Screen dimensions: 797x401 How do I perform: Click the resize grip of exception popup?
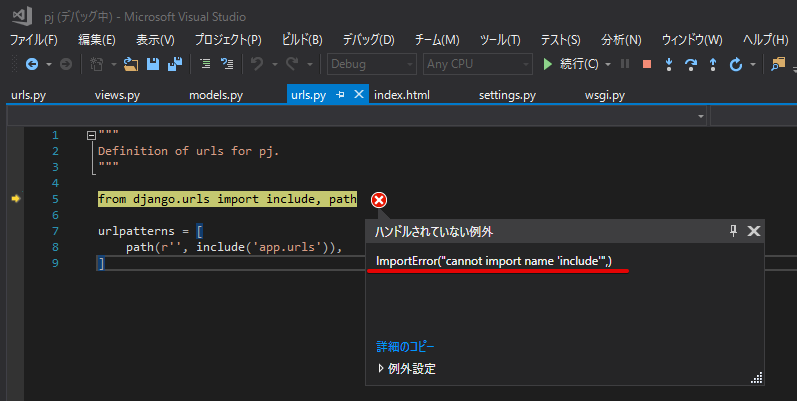[x=756, y=378]
